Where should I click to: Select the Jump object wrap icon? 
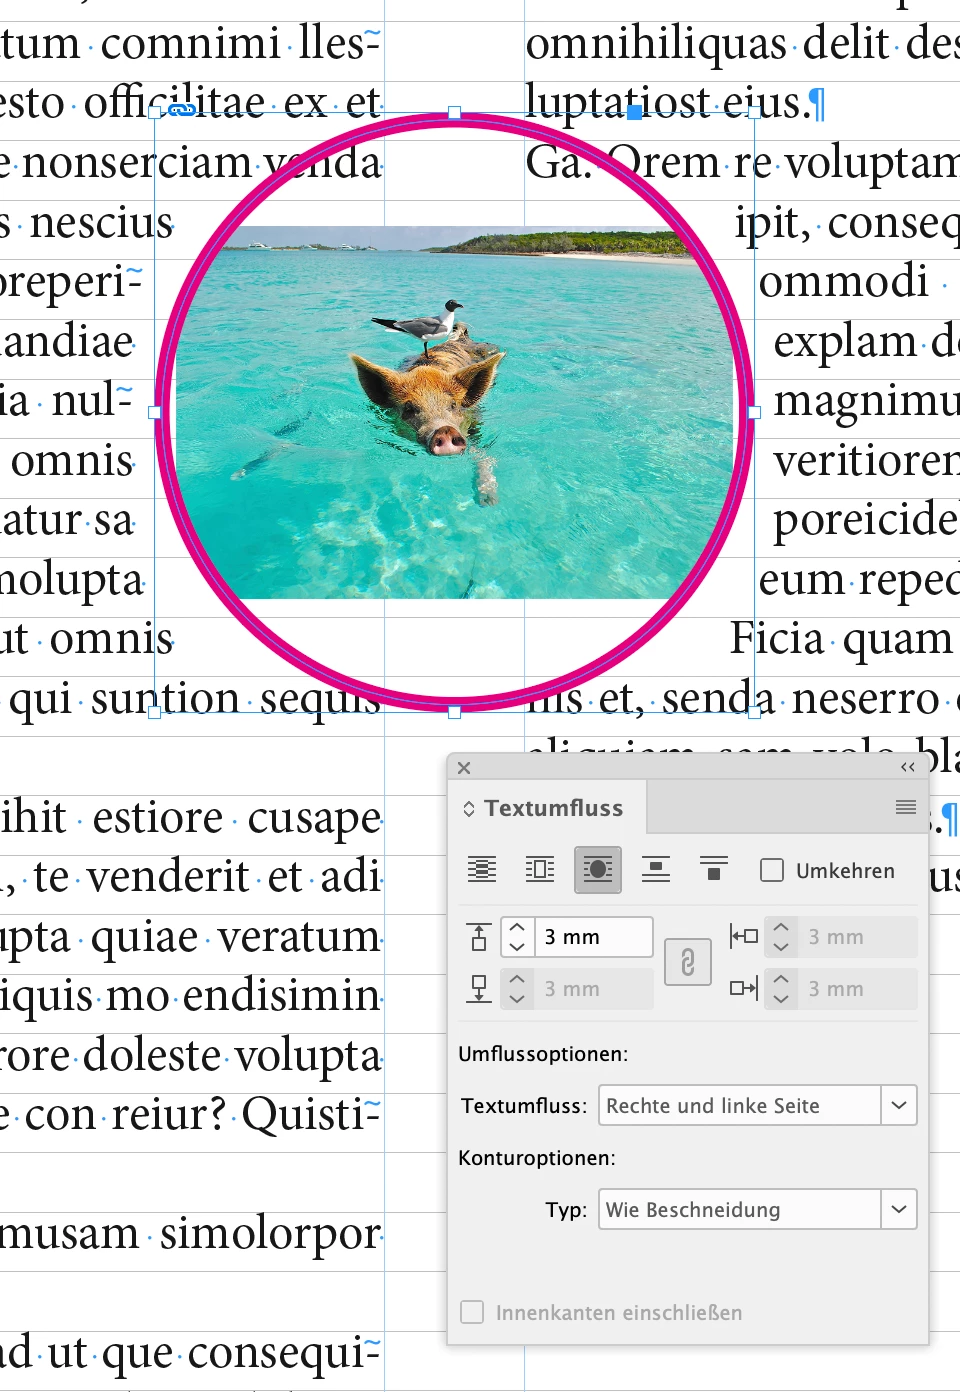click(656, 870)
